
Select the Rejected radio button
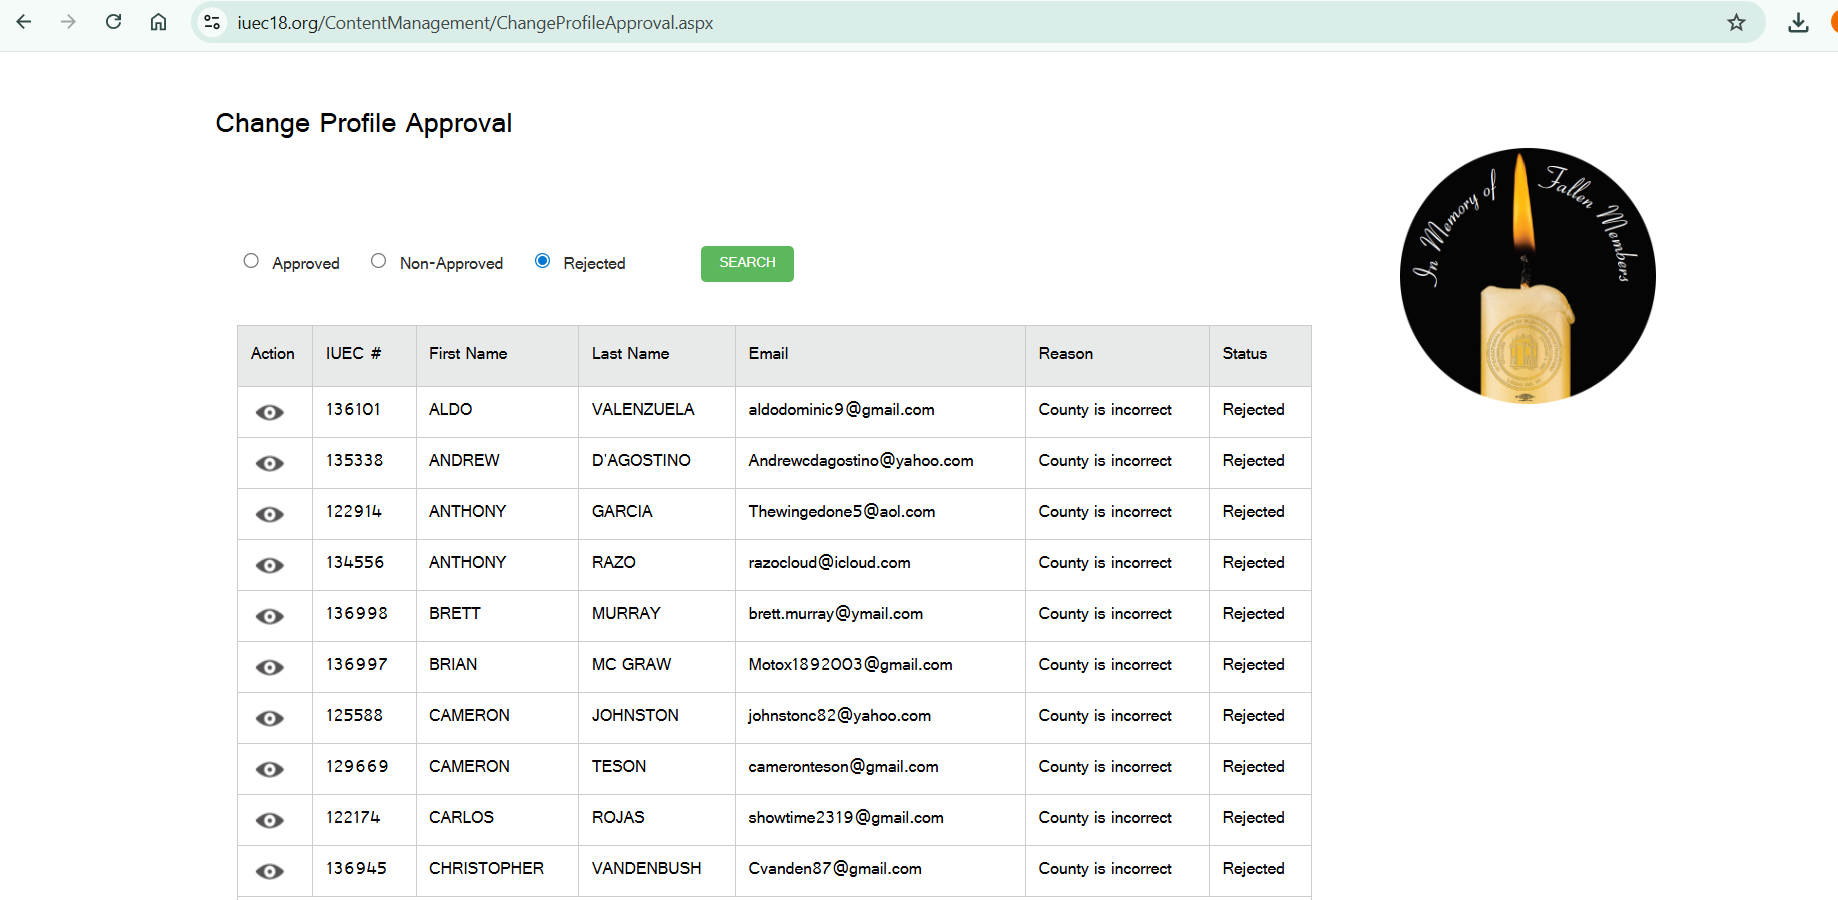pyautogui.click(x=542, y=261)
